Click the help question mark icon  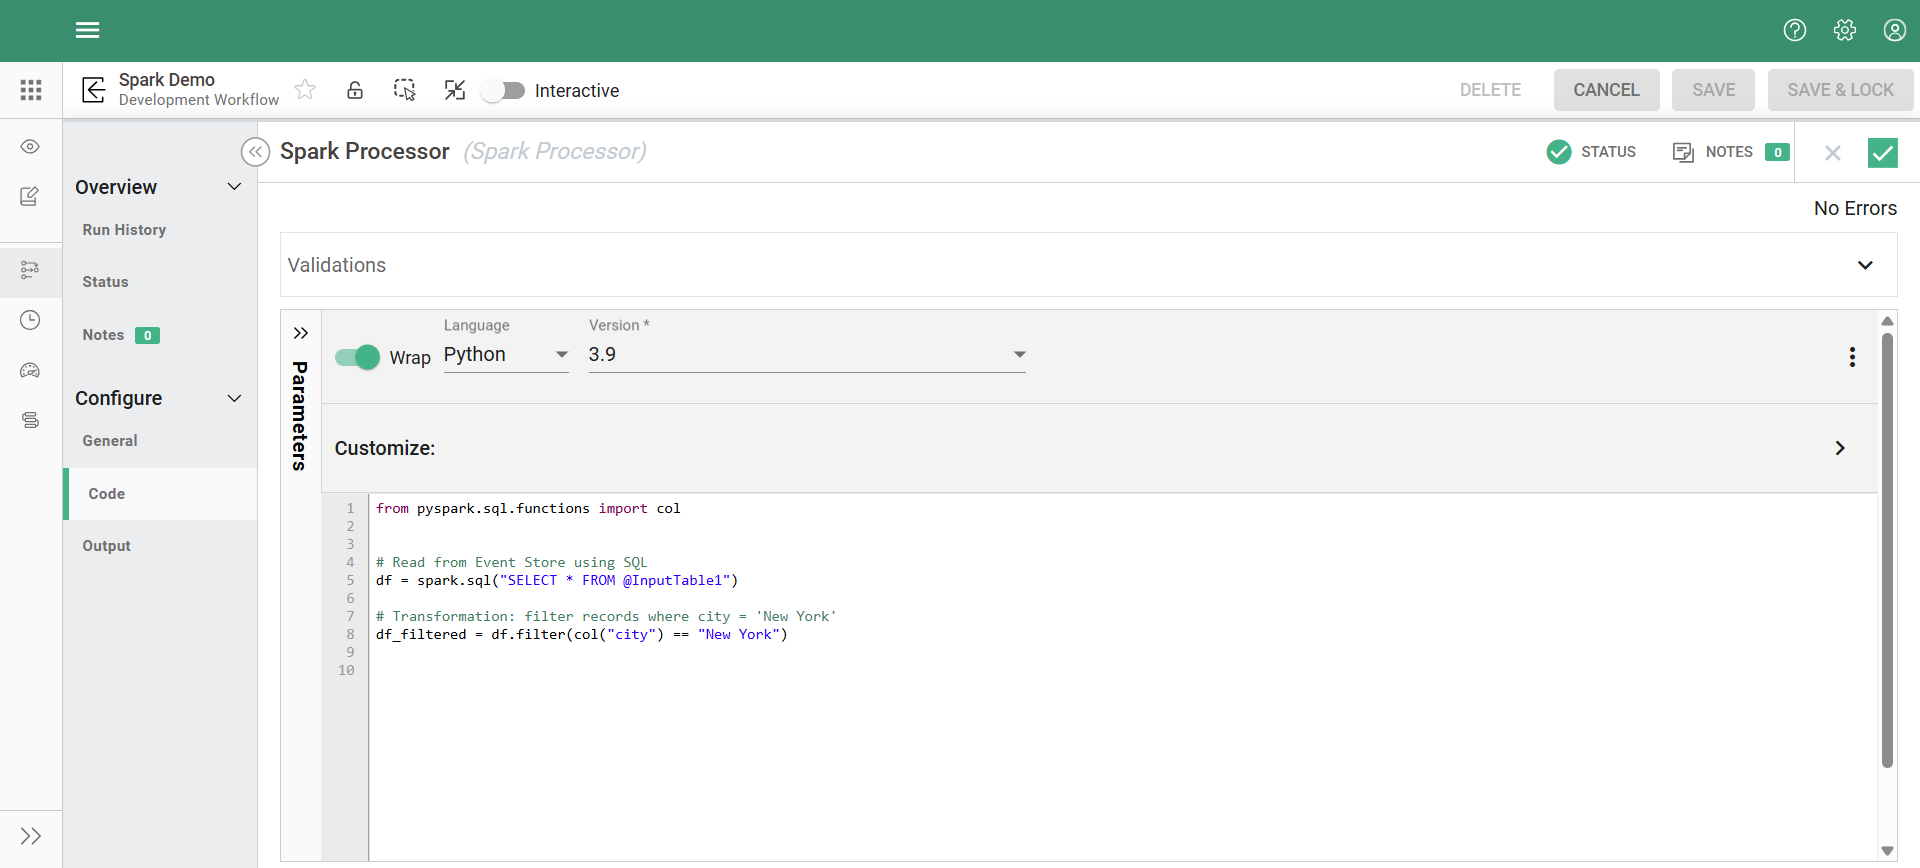1794,30
